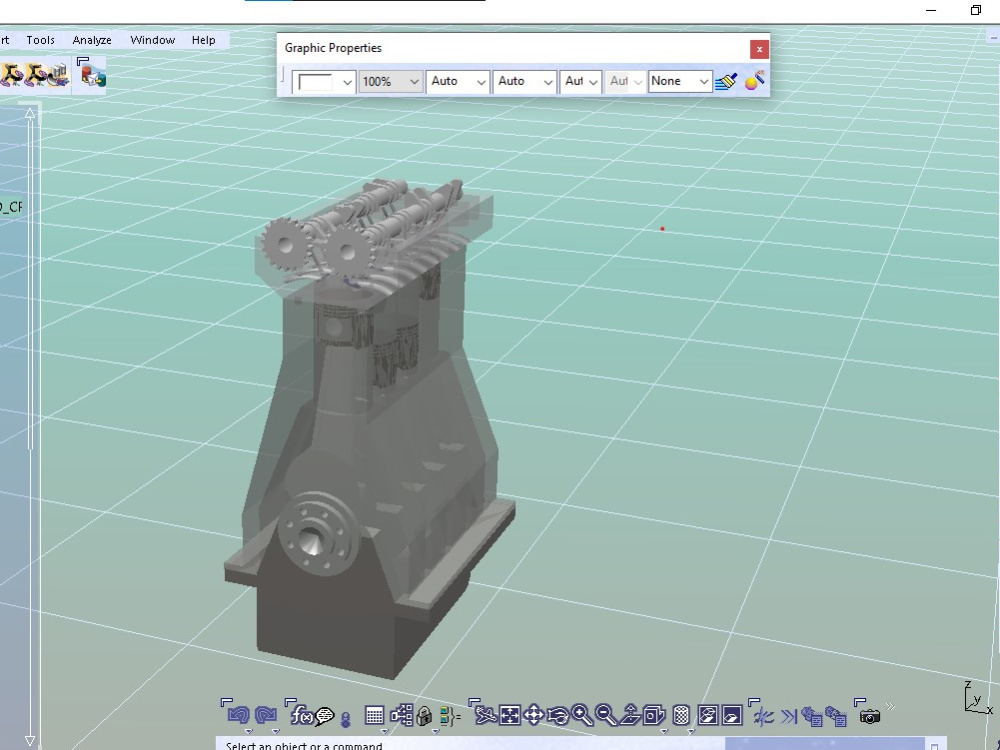Viewport: 1000px width, 750px height.
Task: Click the workbench icon with red cylinder
Action: [93, 77]
